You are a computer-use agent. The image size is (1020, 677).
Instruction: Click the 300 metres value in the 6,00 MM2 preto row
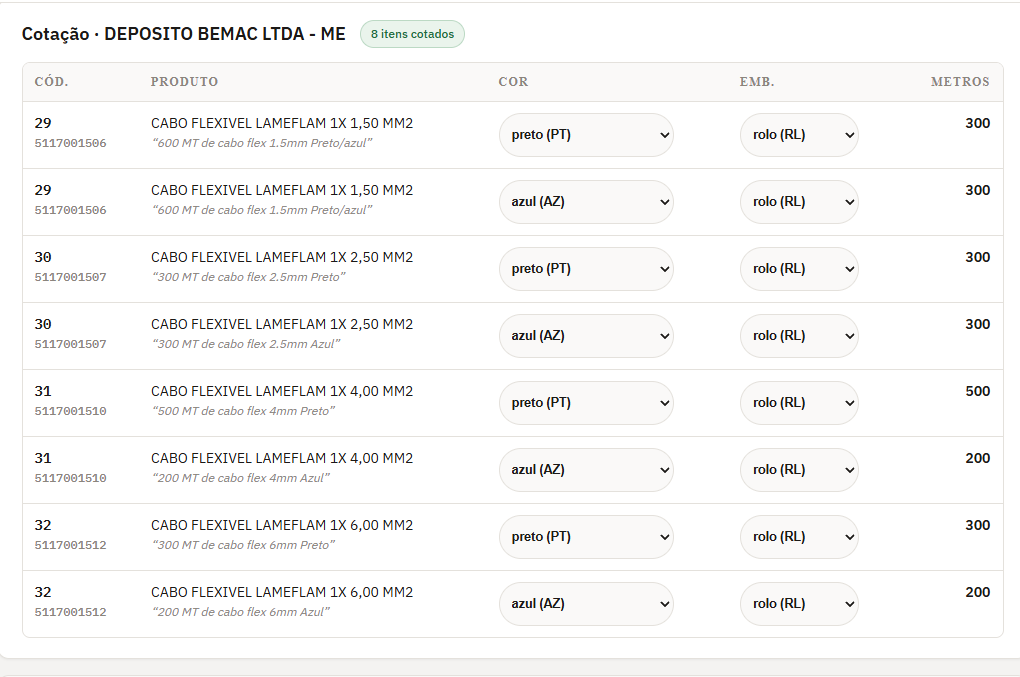coord(978,525)
